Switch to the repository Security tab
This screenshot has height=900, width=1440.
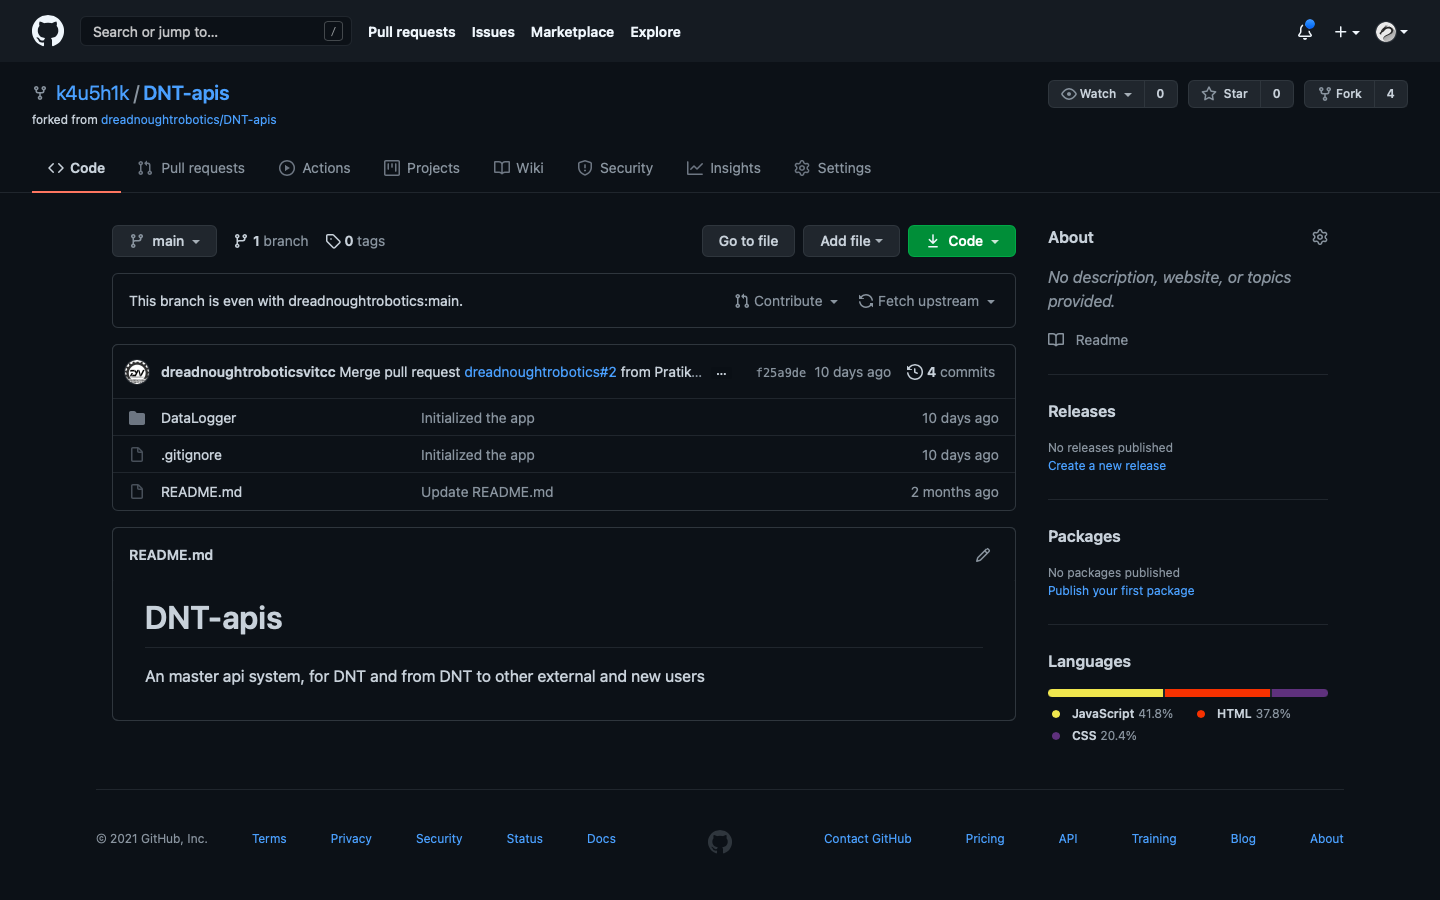(x=615, y=168)
